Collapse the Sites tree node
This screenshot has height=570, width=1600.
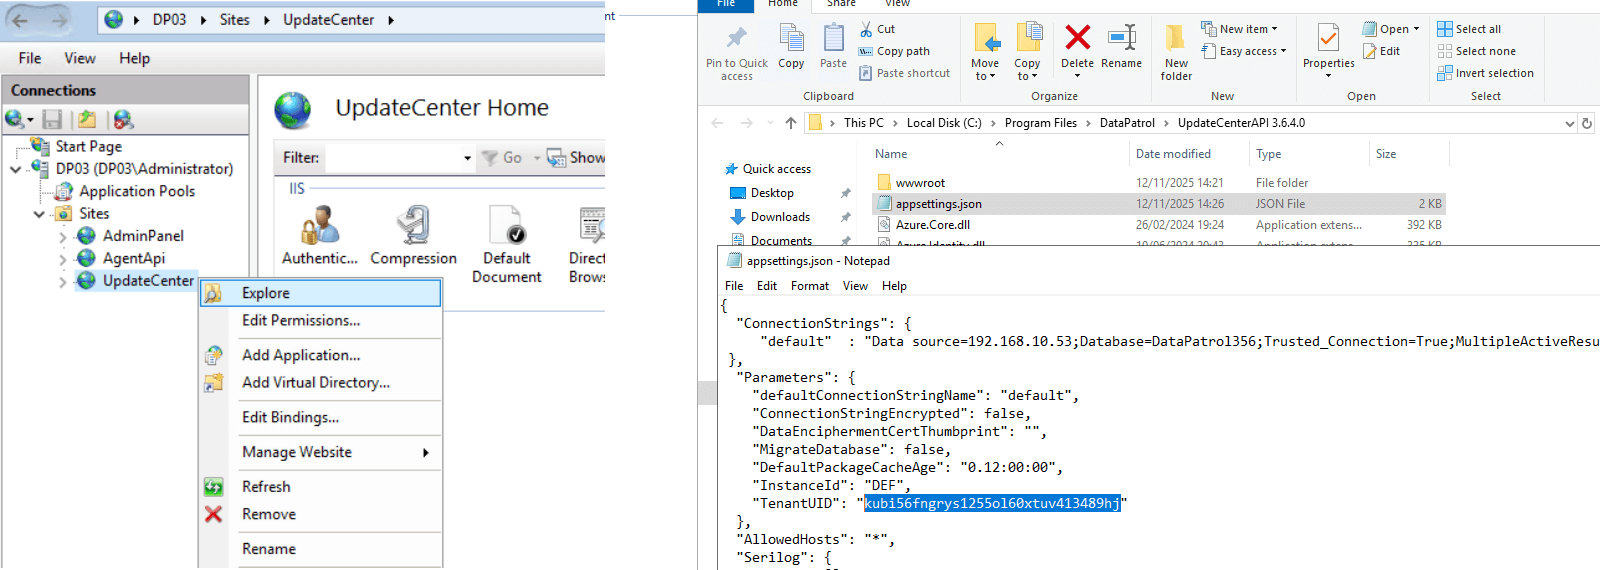[x=39, y=214]
